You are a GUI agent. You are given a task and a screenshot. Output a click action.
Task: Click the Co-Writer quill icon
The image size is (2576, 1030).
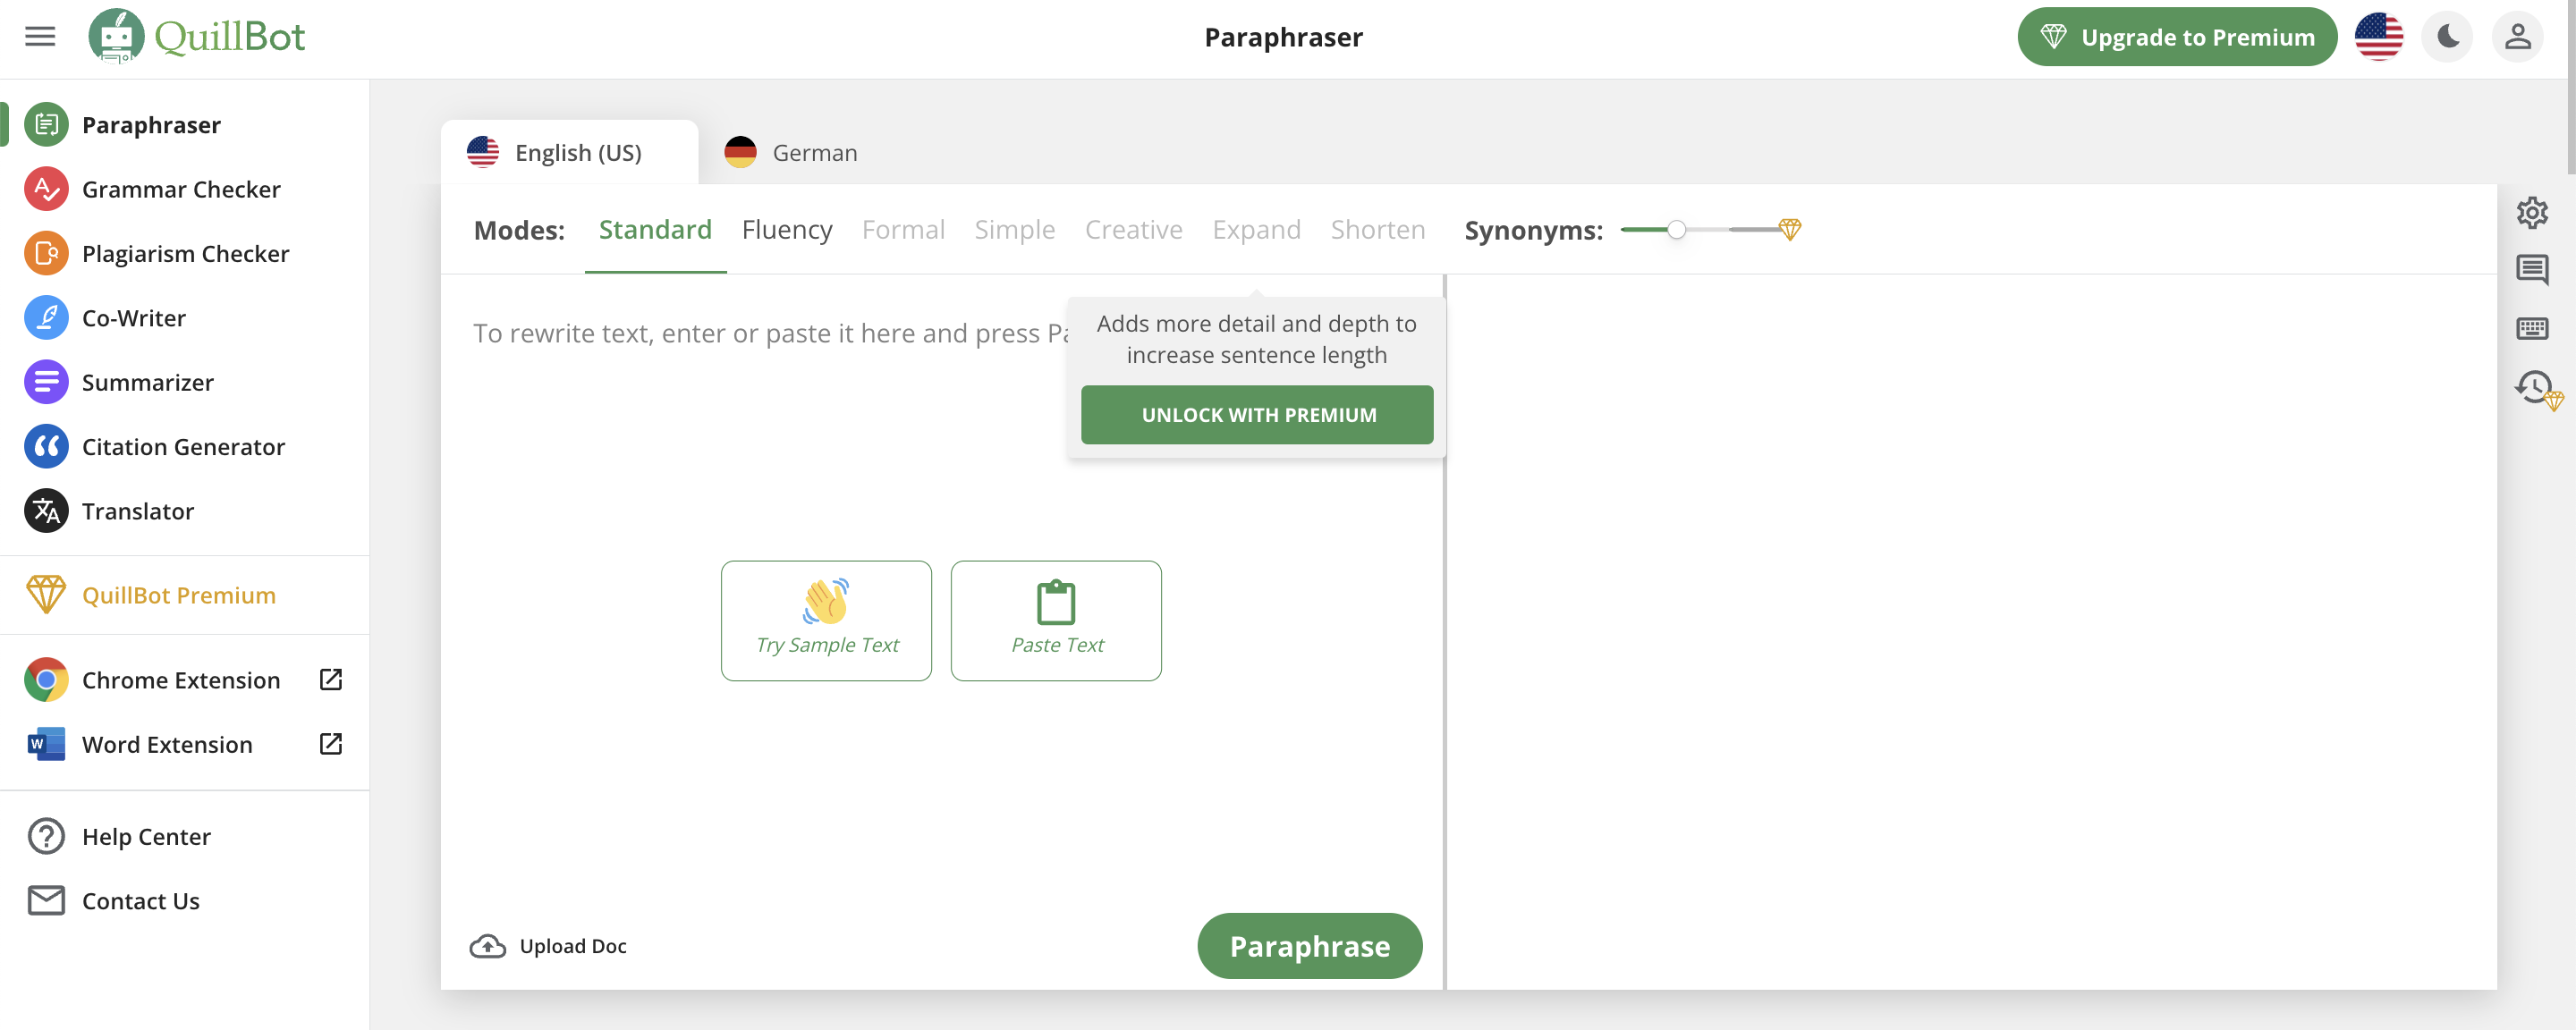pyautogui.click(x=46, y=318)
